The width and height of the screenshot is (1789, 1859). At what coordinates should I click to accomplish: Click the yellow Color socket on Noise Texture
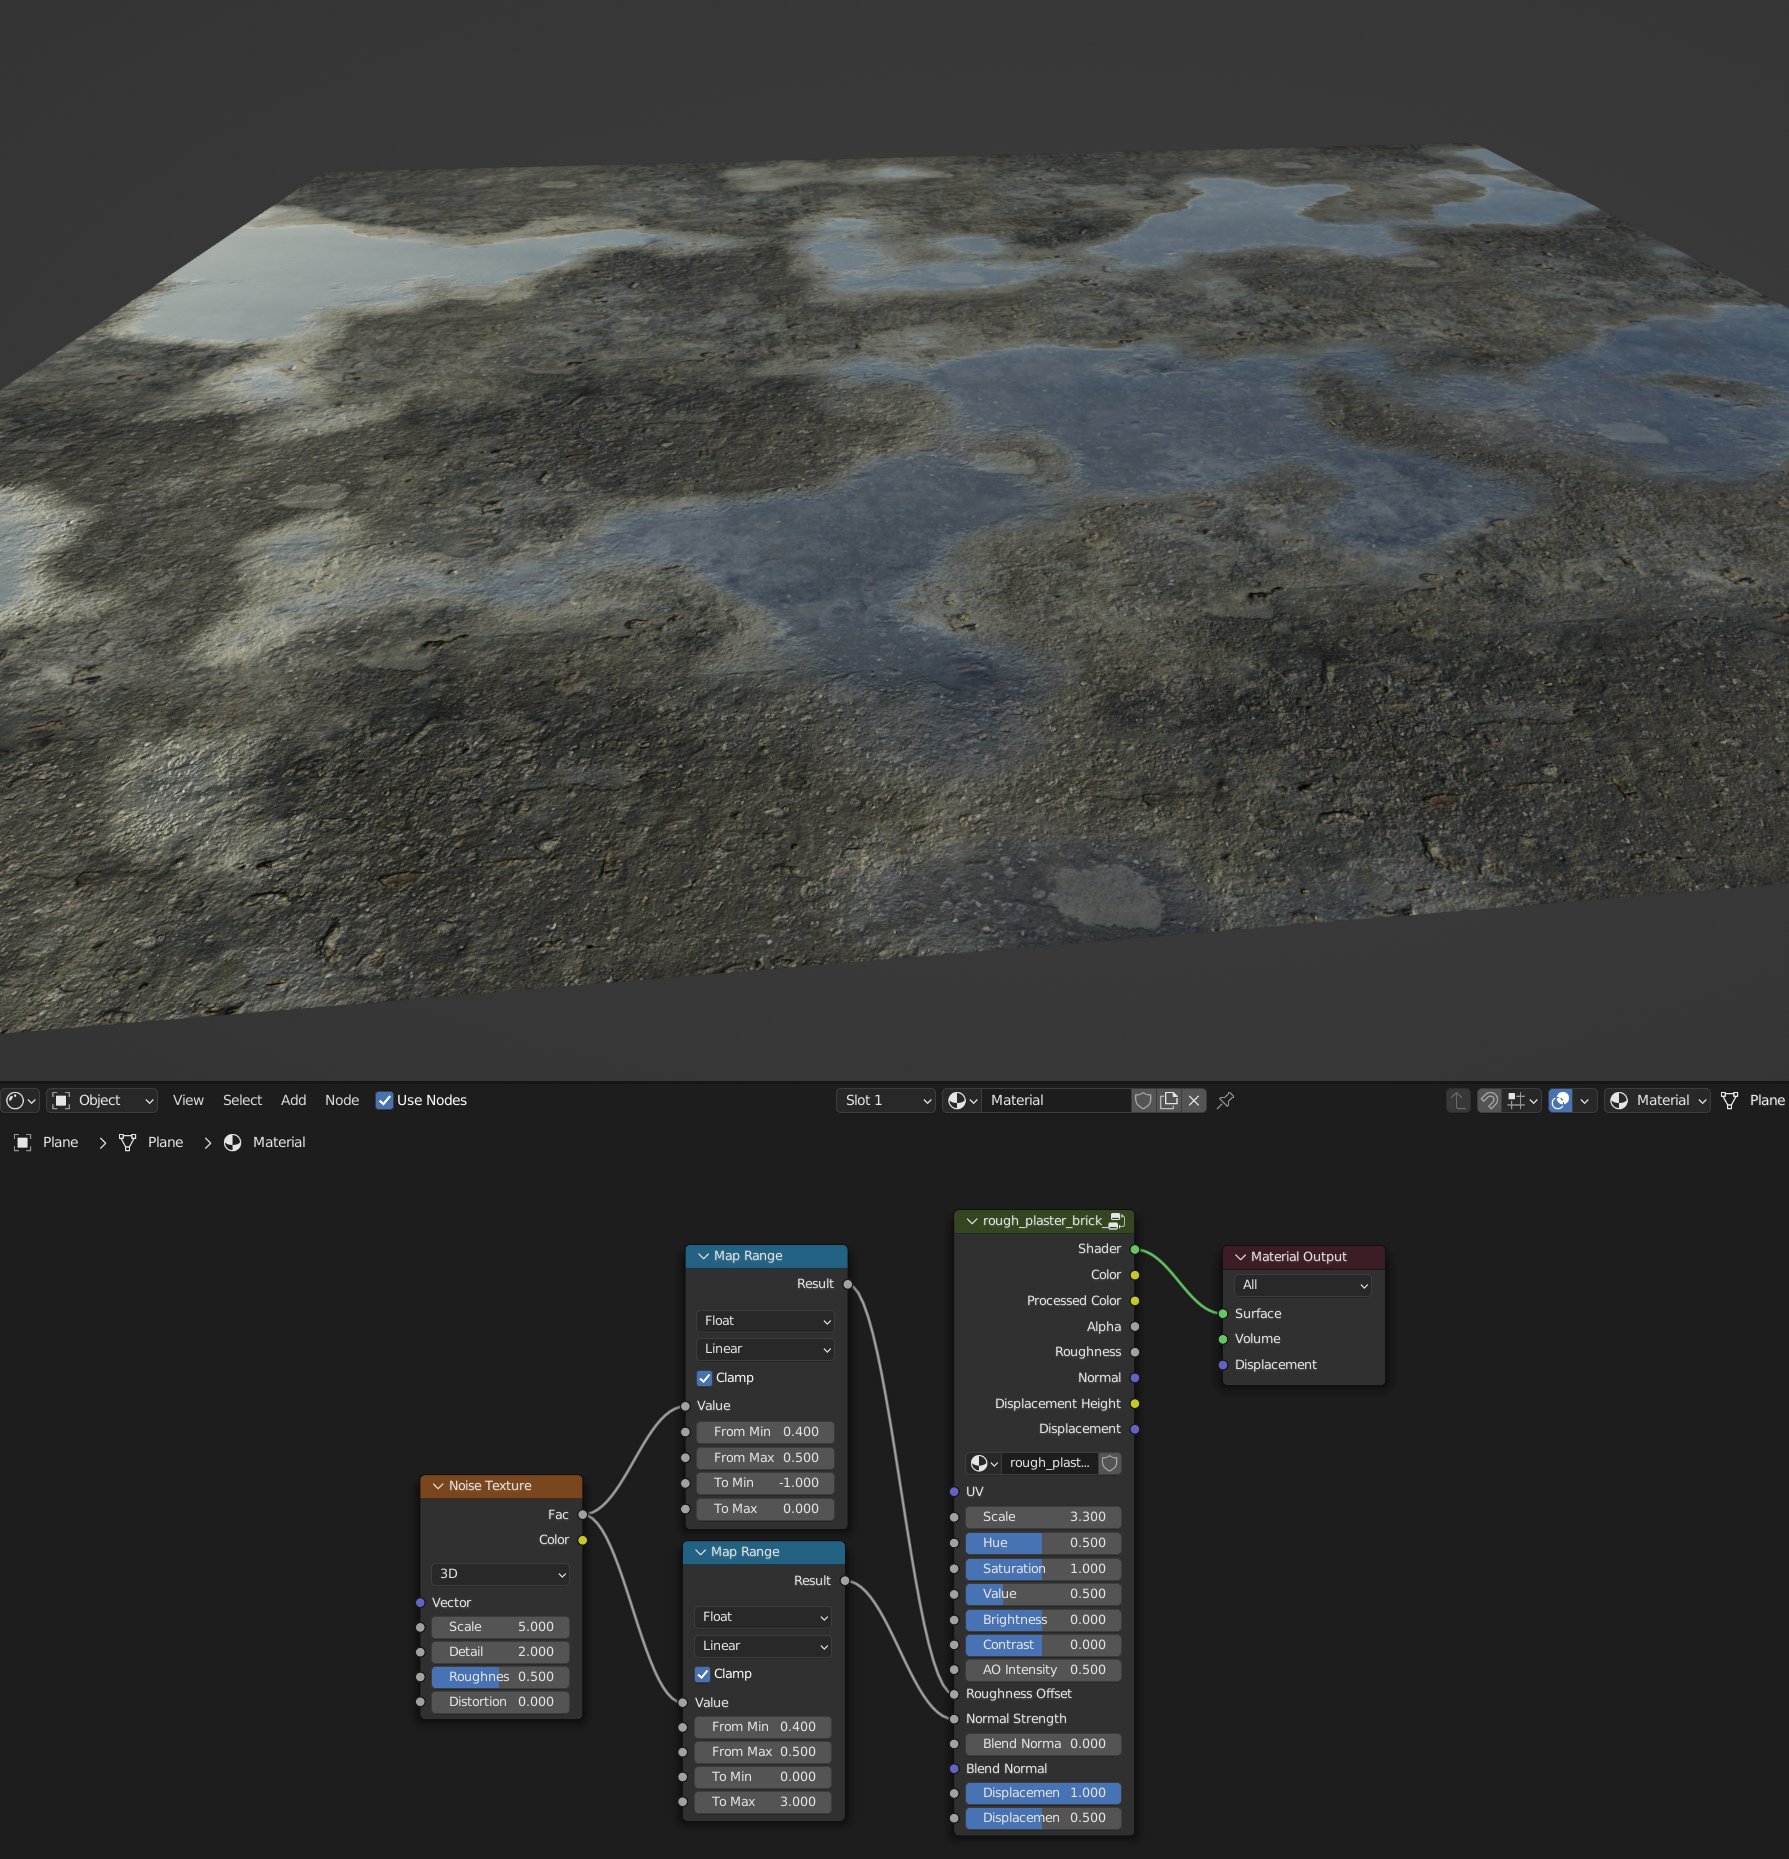pos(583,1540)
